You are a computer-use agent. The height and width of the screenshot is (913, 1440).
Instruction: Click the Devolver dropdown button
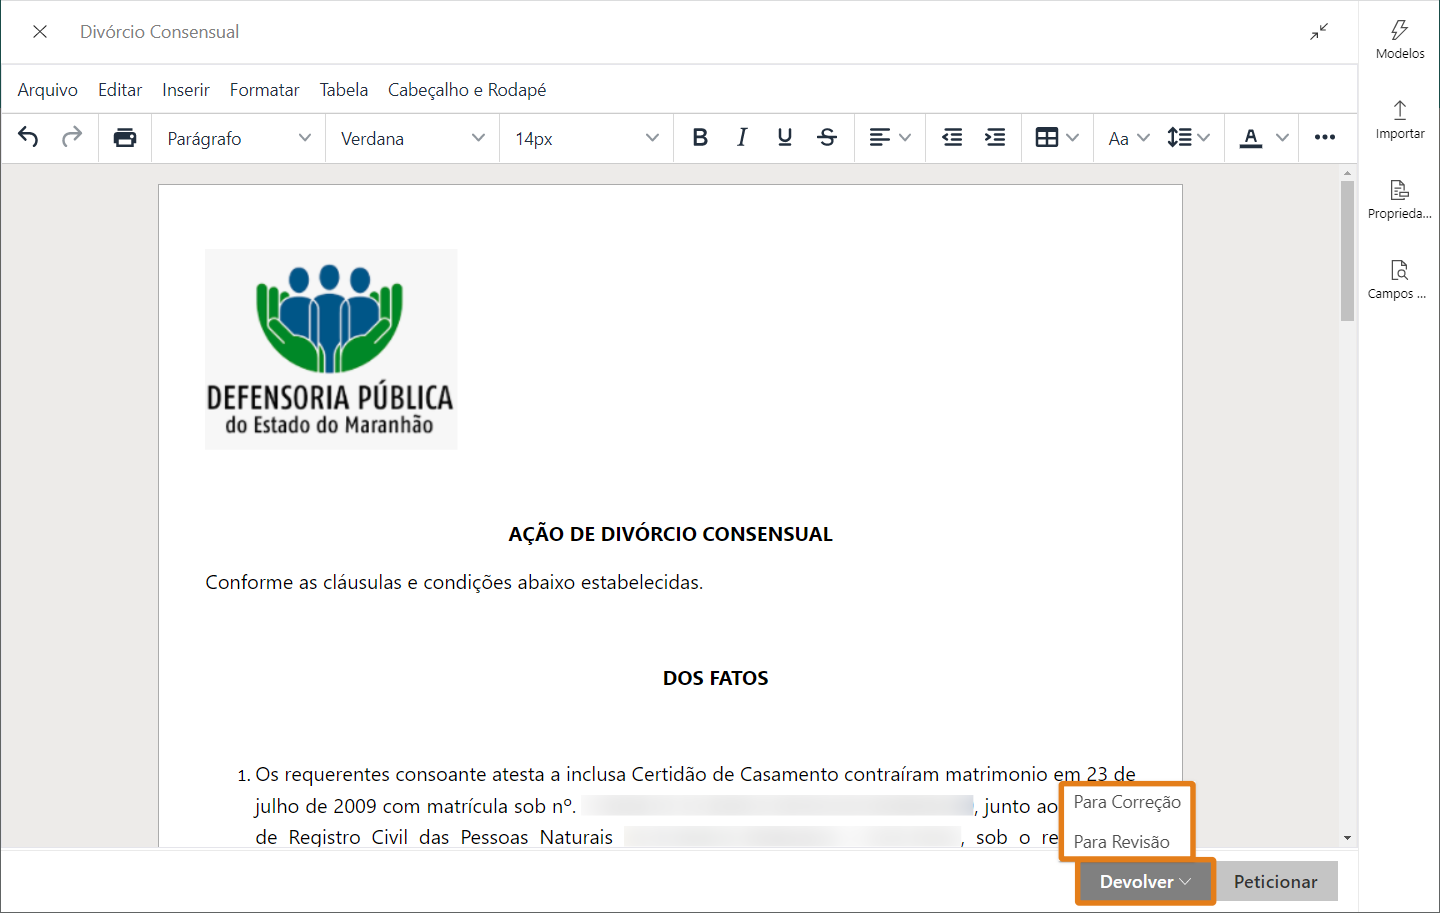pos(1145,881)
